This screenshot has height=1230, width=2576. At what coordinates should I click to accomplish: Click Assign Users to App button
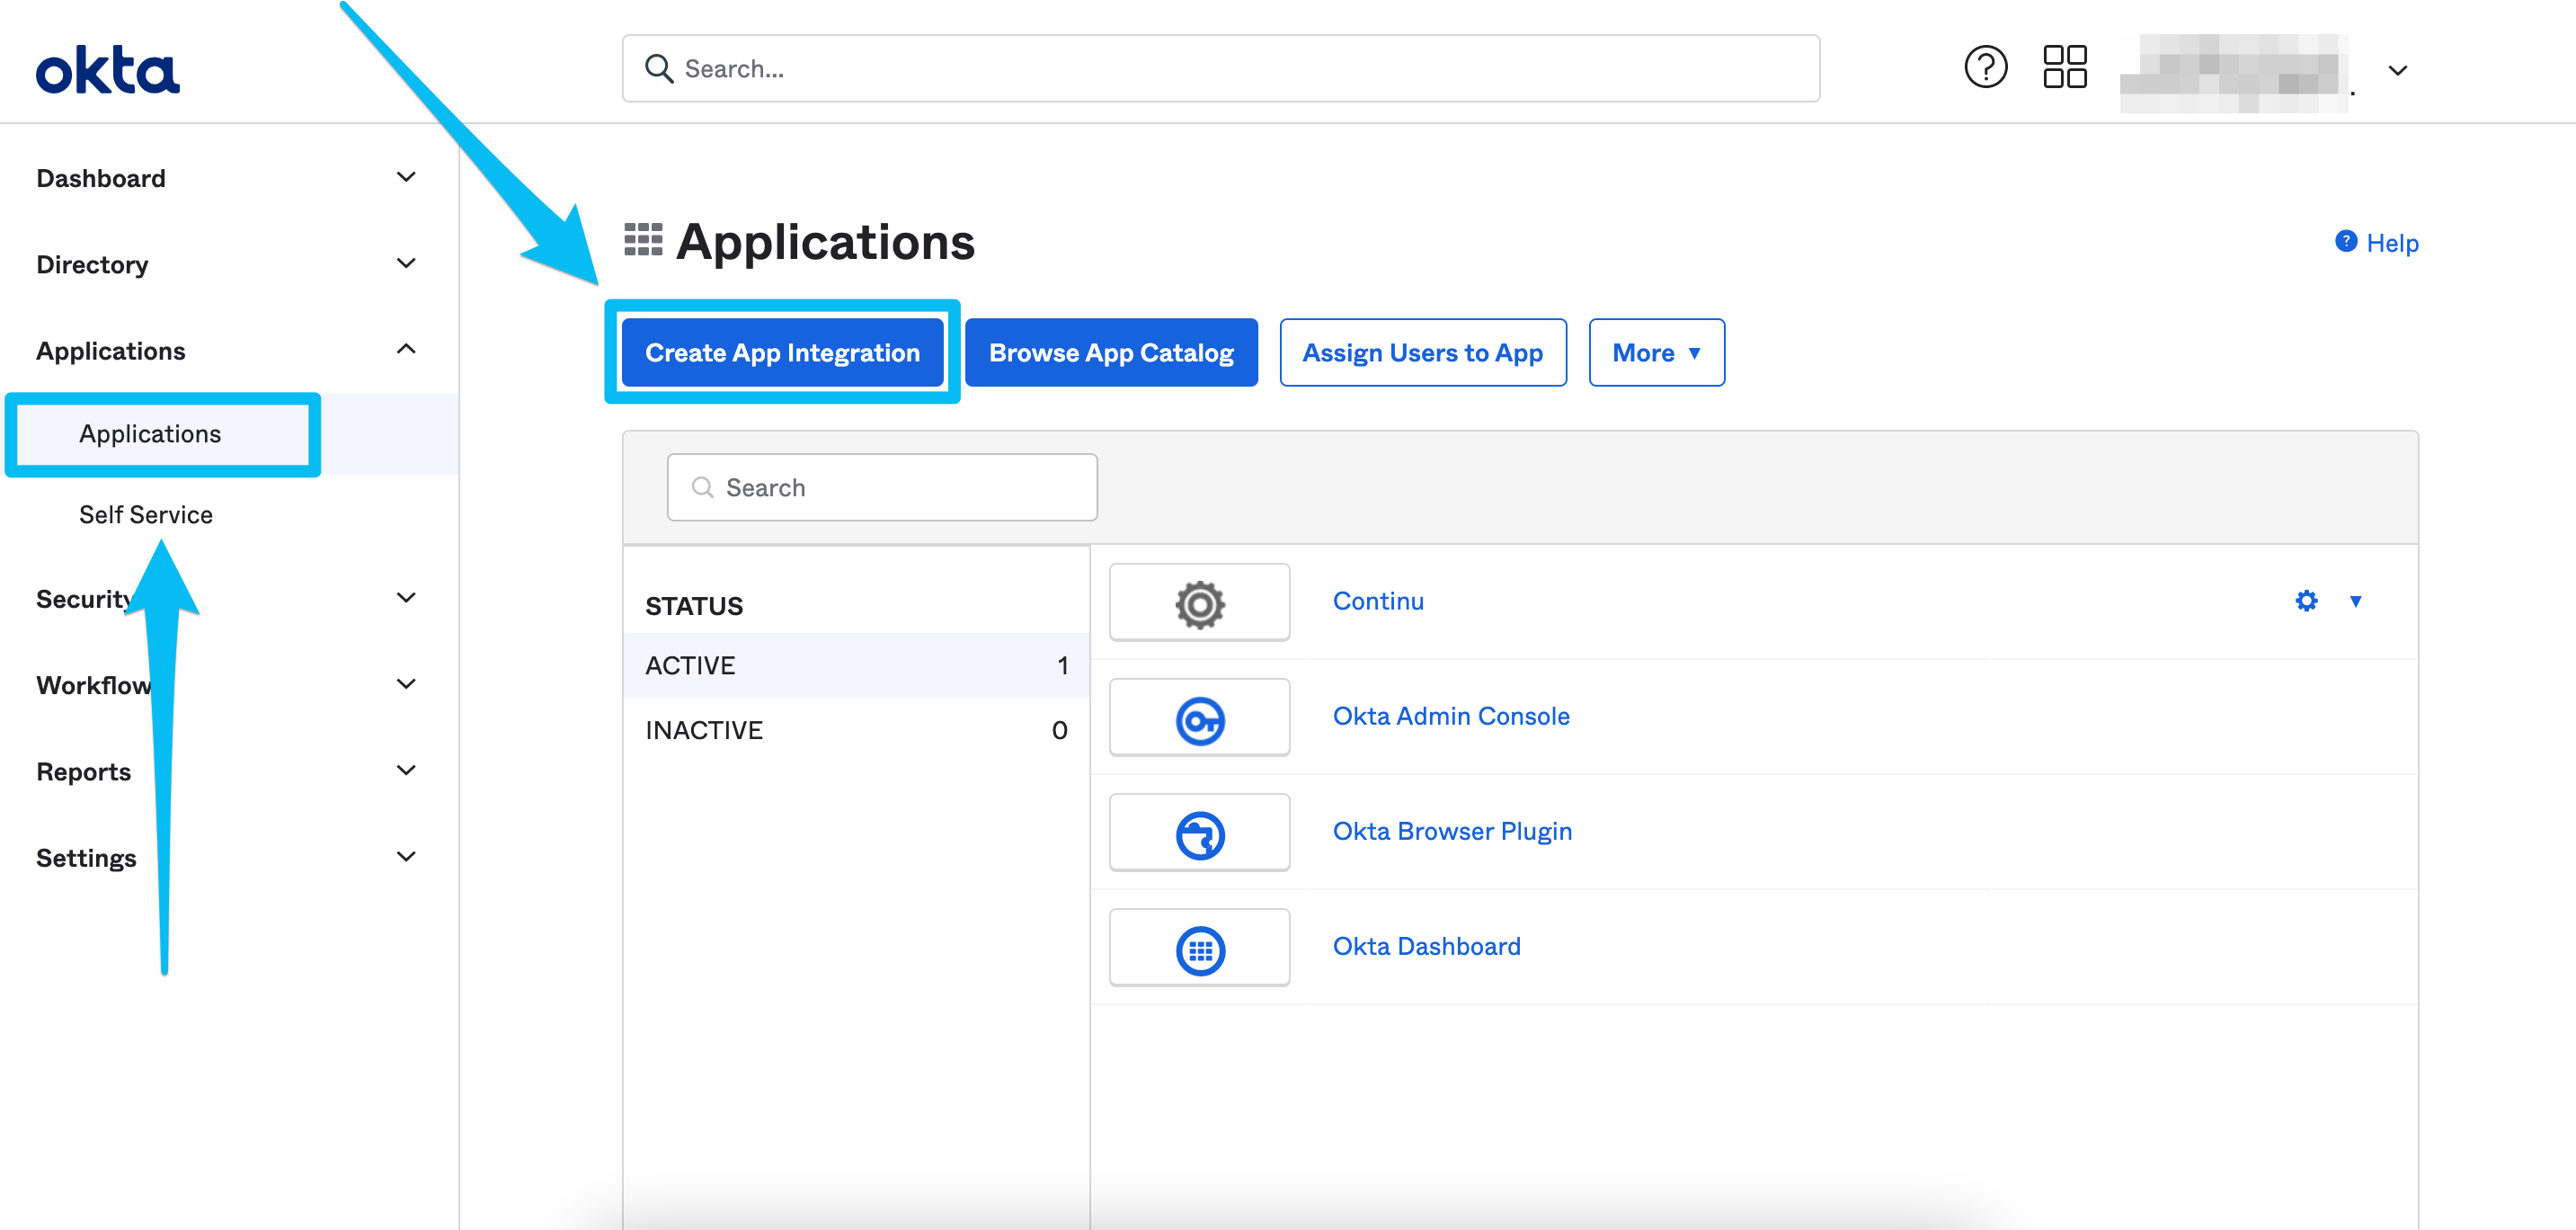tap(1422, 353)
